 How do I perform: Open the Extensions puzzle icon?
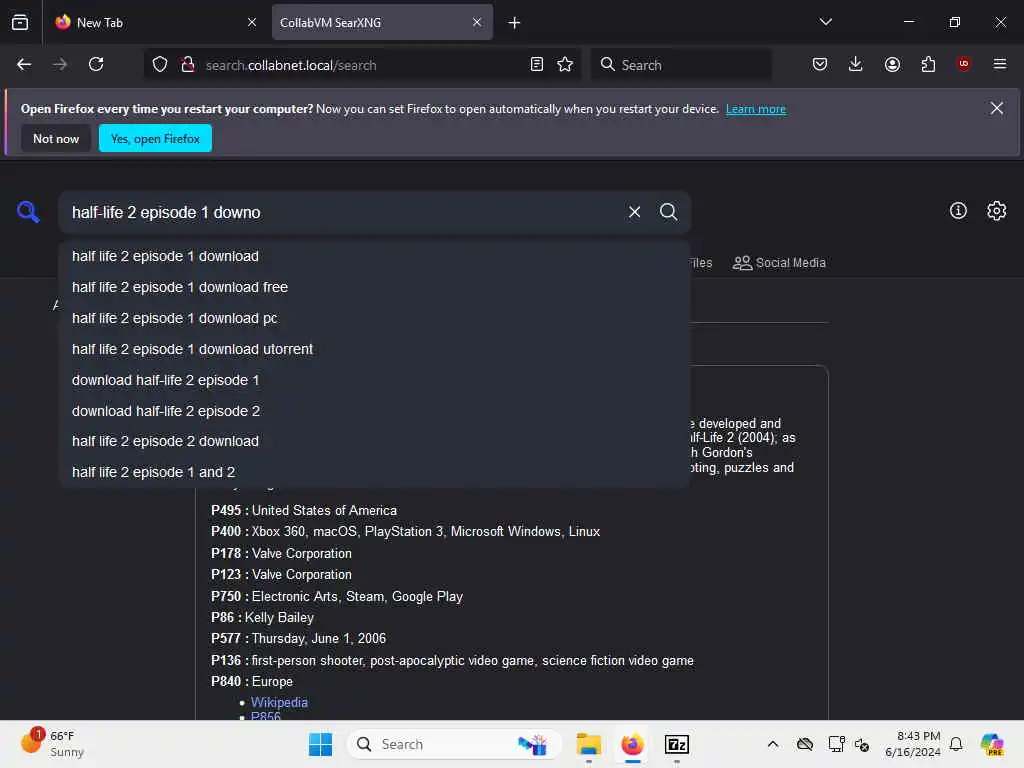[928, 64]
